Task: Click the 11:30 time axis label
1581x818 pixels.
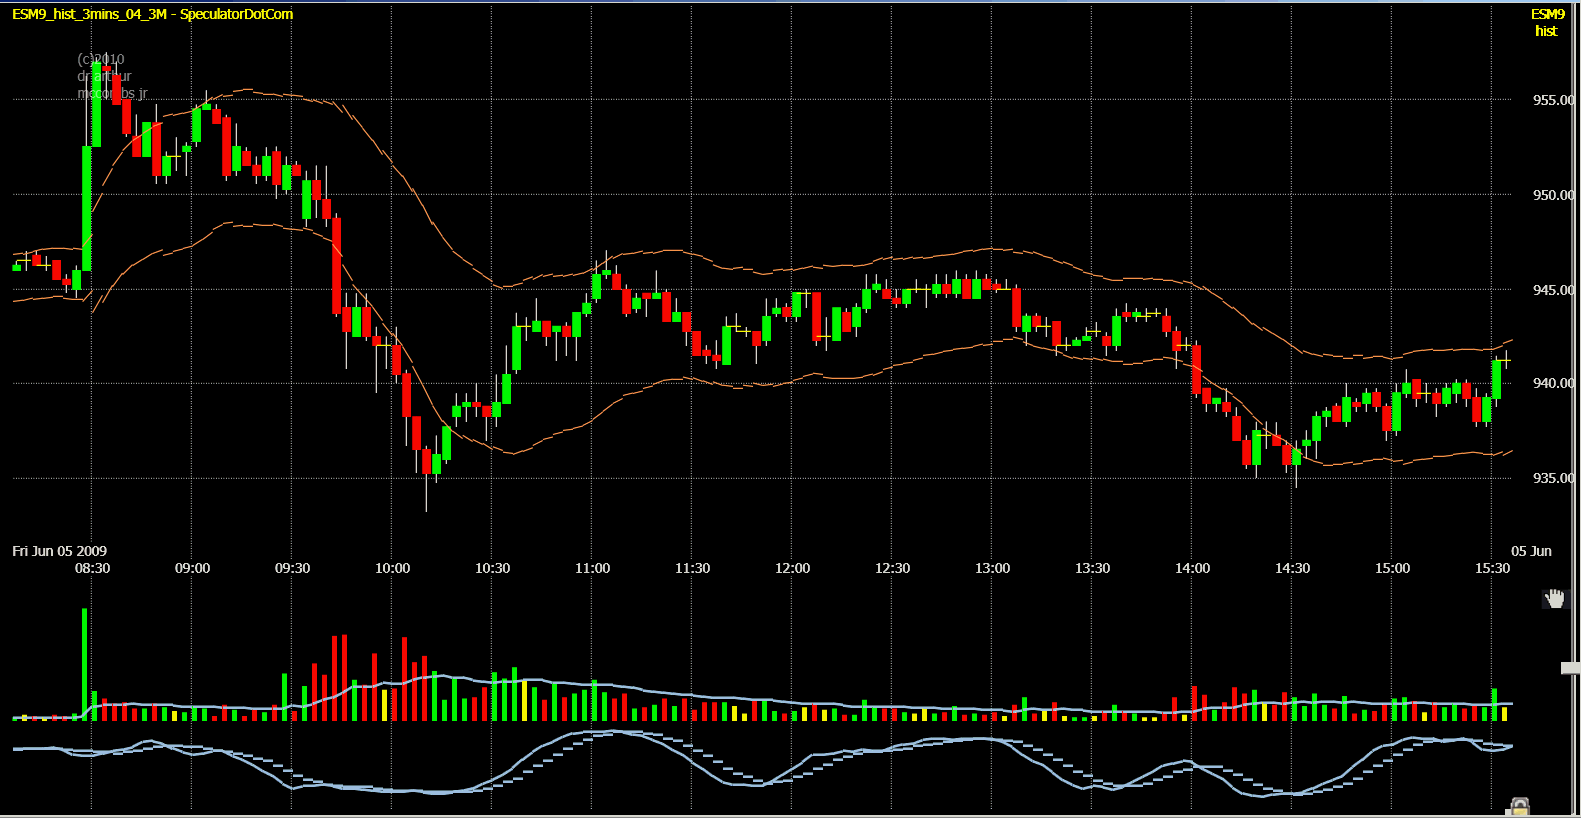Action: (x=693, y=568)
